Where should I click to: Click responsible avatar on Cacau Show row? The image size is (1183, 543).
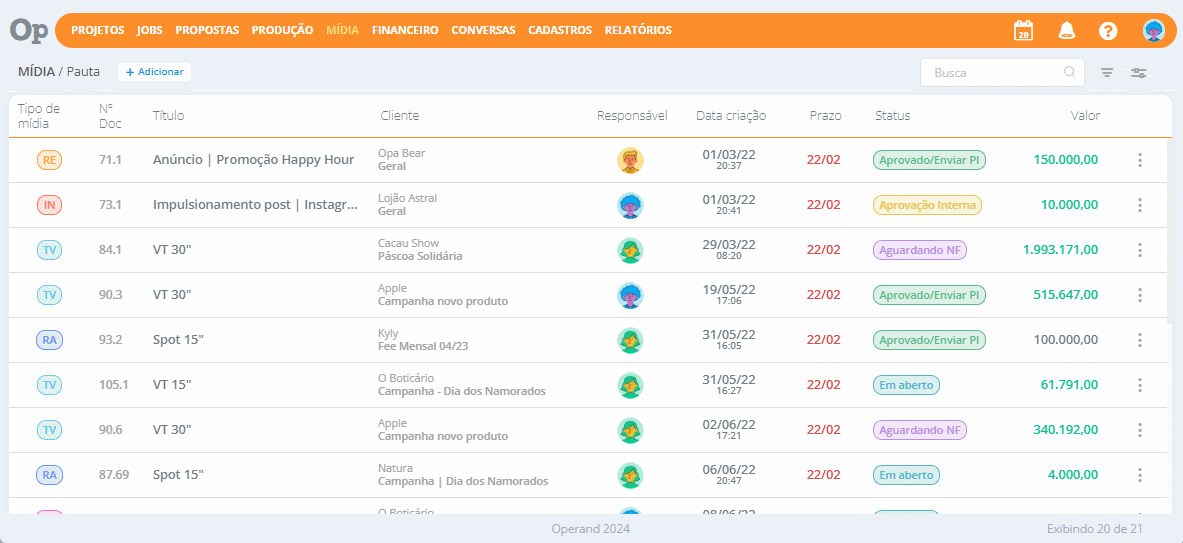[x=630, y=250]
